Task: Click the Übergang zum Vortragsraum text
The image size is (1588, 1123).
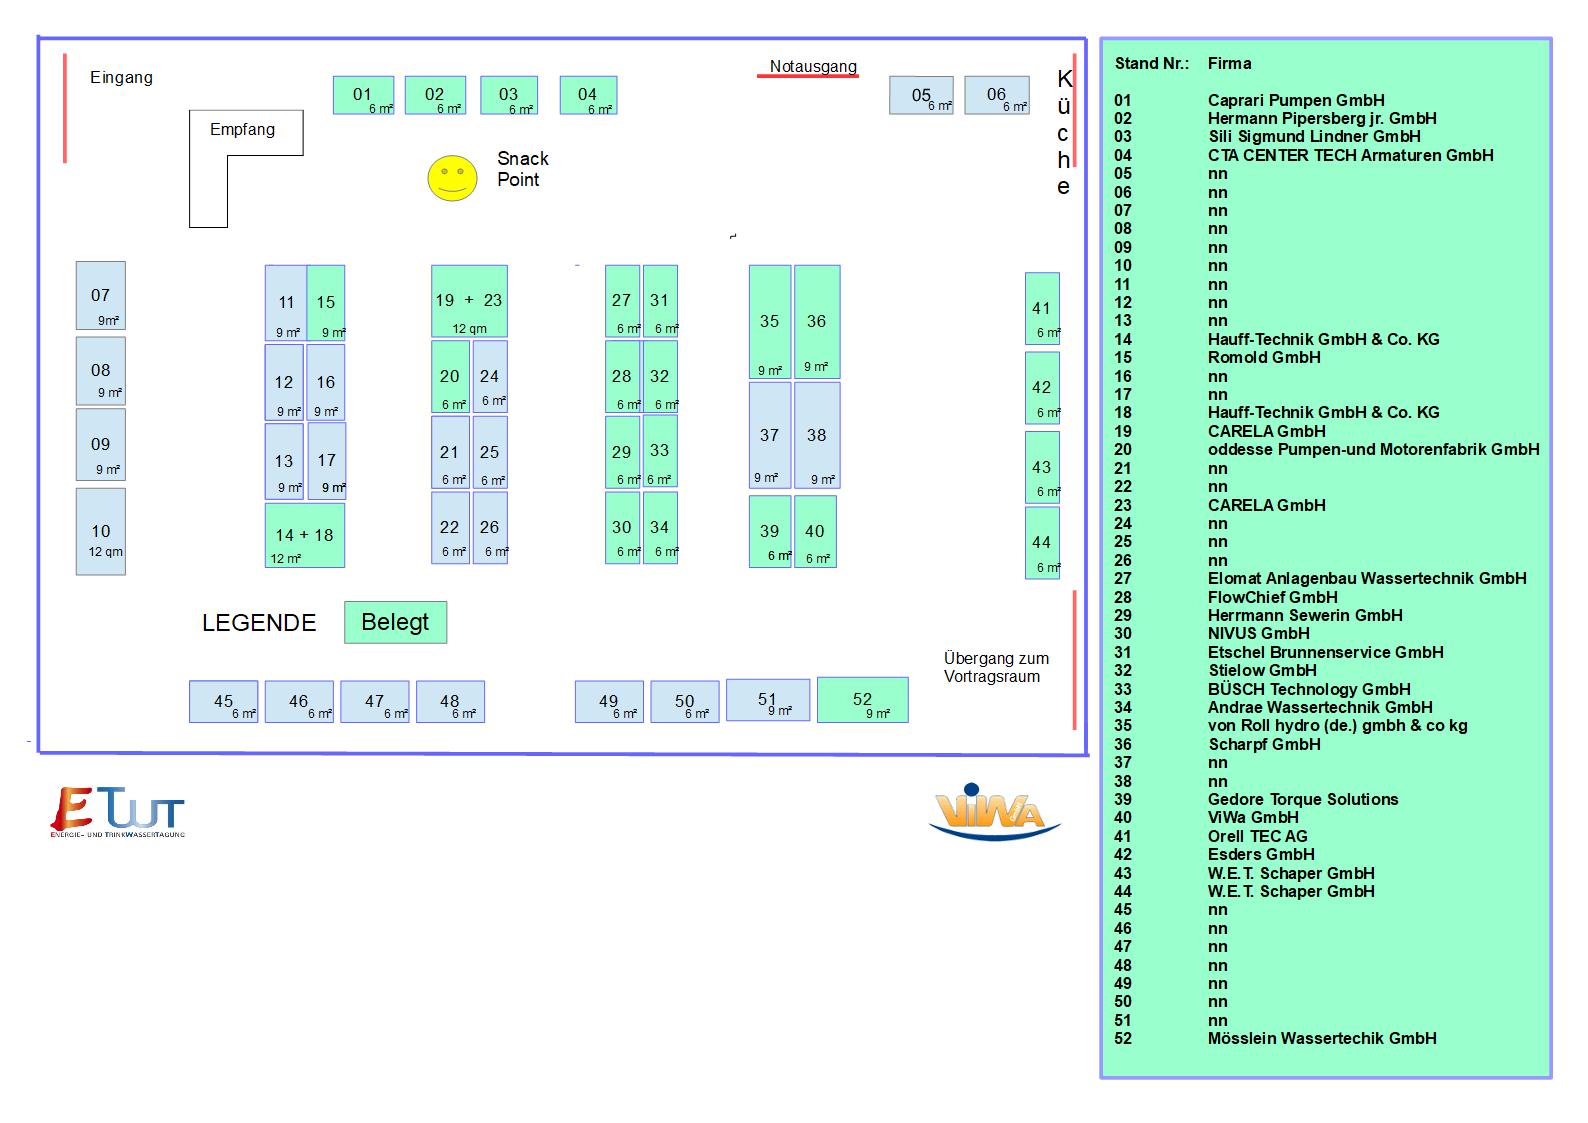Action: [996, 667]
